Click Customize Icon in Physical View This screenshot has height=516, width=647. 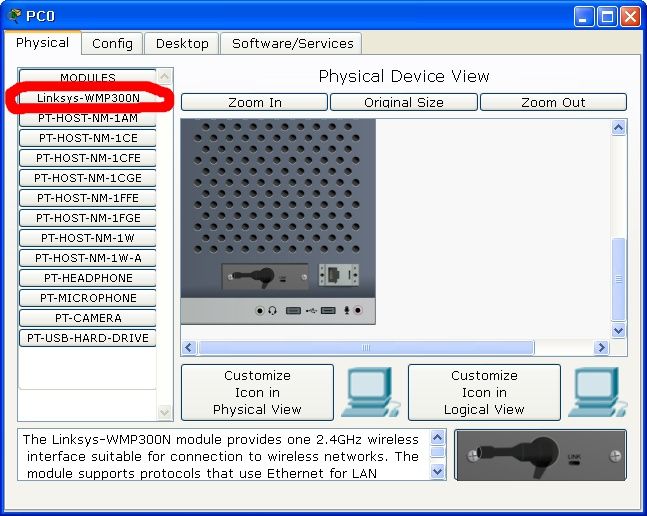coord(257,392)
